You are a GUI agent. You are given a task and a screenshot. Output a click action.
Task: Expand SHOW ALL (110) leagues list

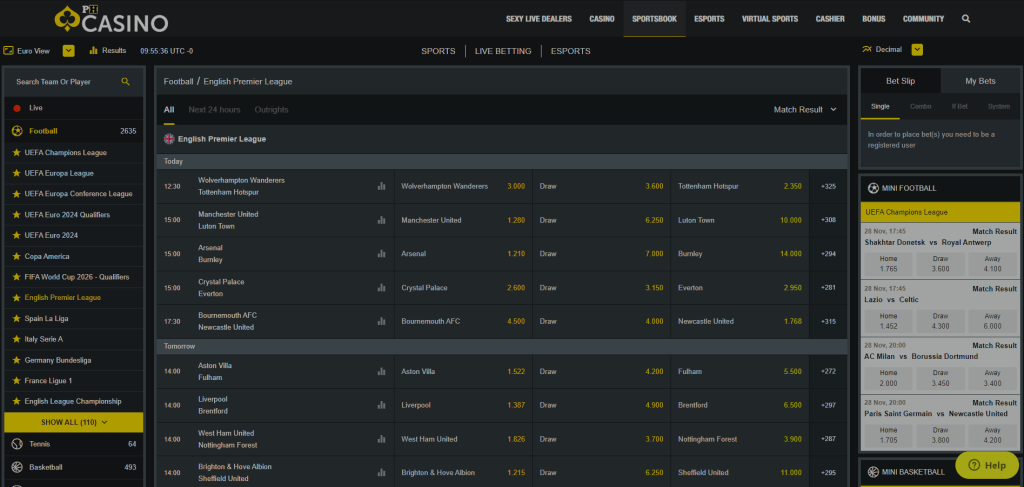click(x=74, y=422)
